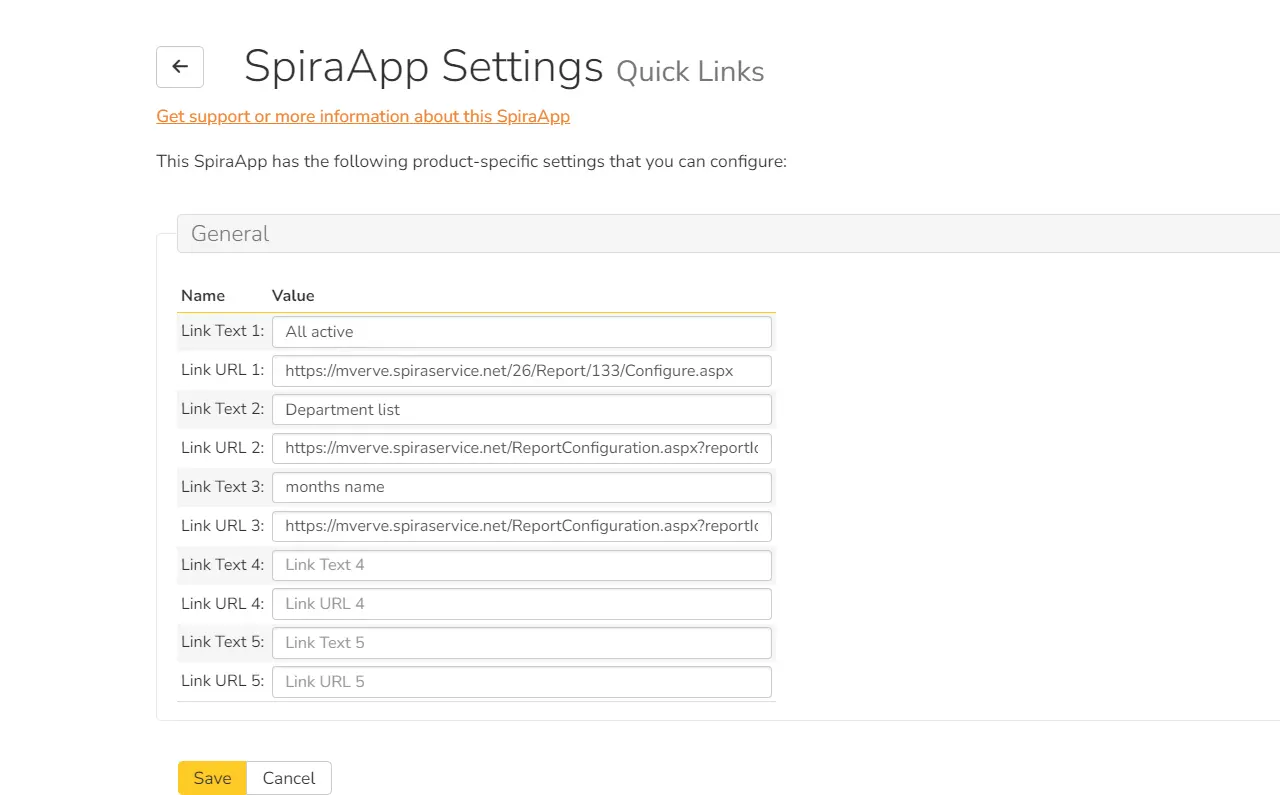Cancel the settings changes
Image resolution: width=1280 pixels, height=795 pixels.
pos(289,778)
